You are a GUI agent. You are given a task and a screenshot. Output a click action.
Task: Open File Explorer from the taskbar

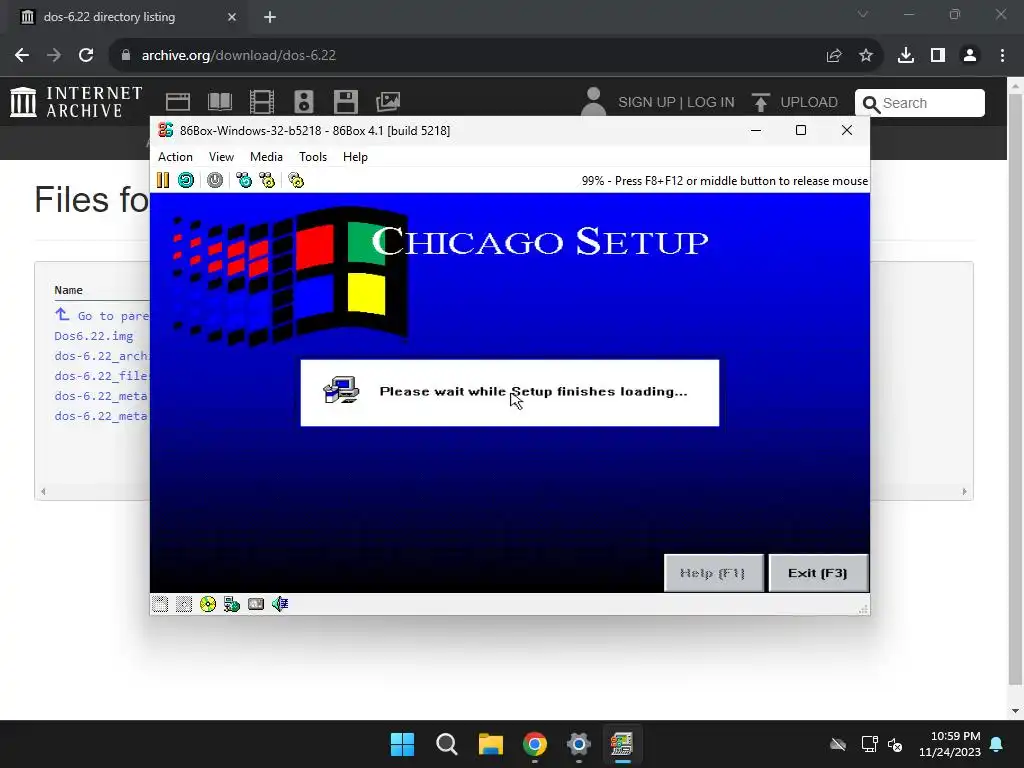pyautogui.click(x=490, y=744)
